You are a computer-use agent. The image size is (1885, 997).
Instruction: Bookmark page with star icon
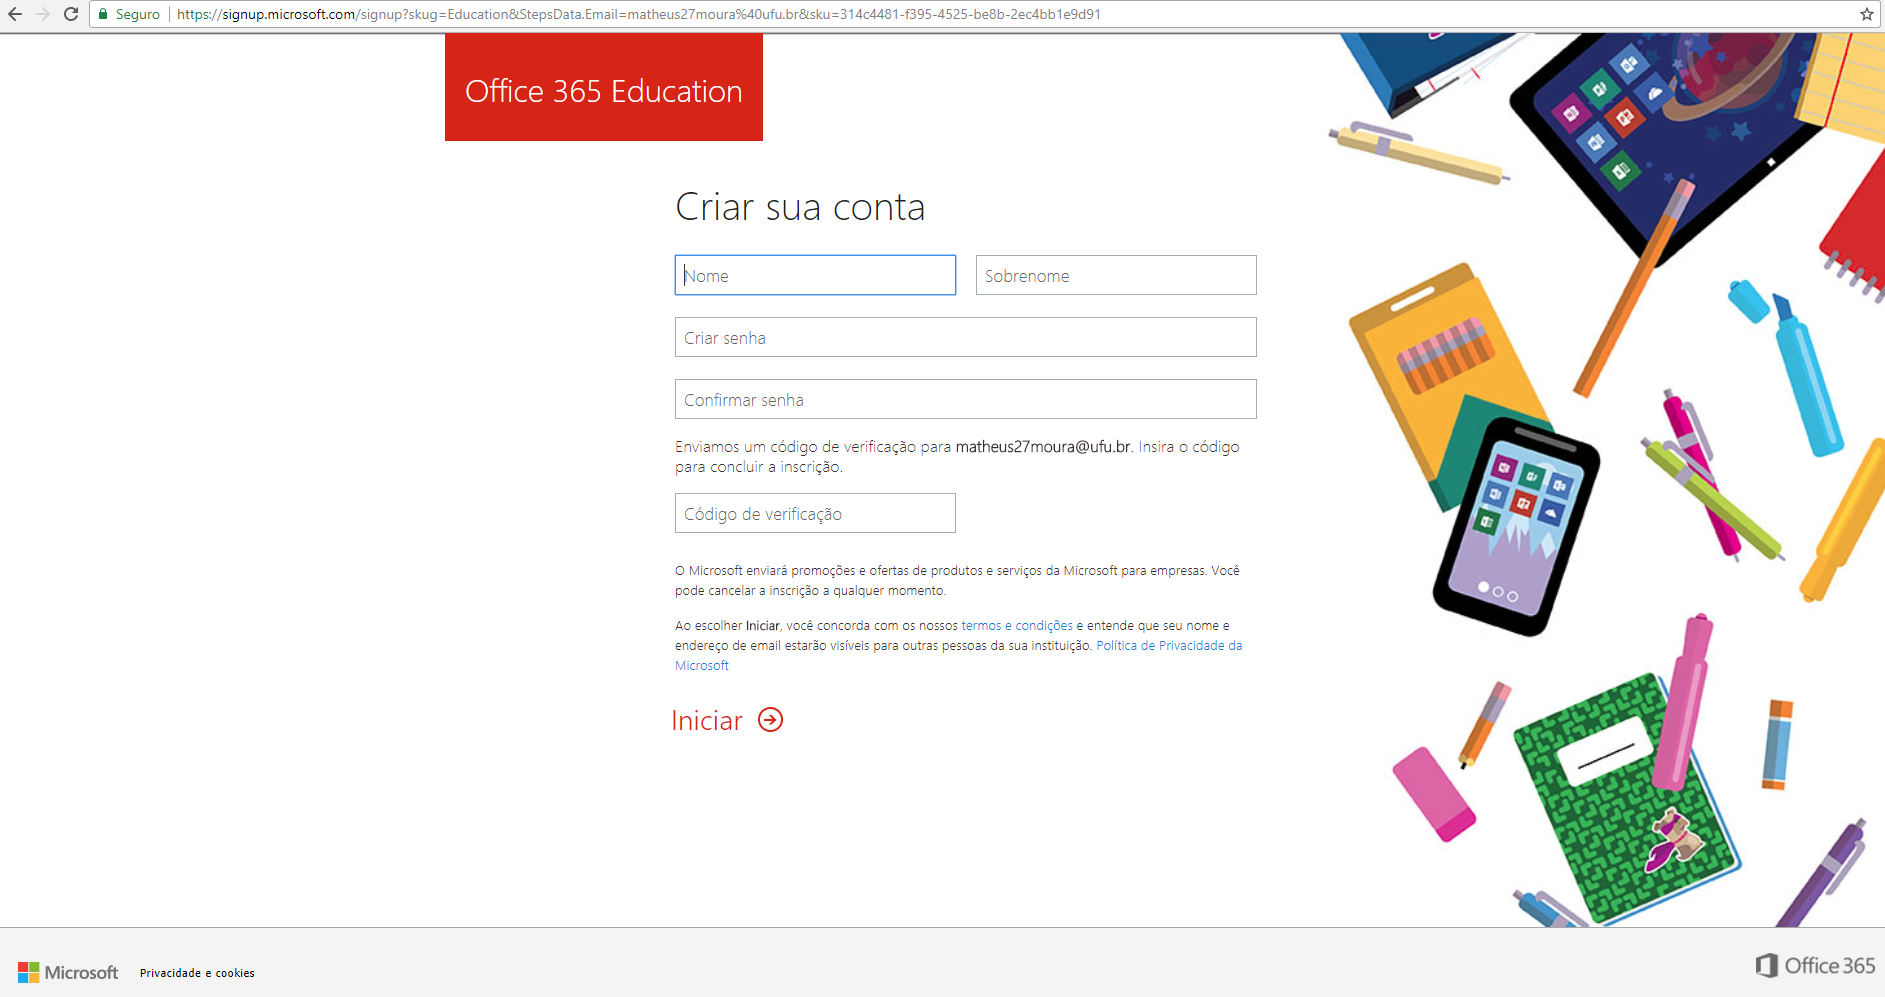tap(1866, 14)
